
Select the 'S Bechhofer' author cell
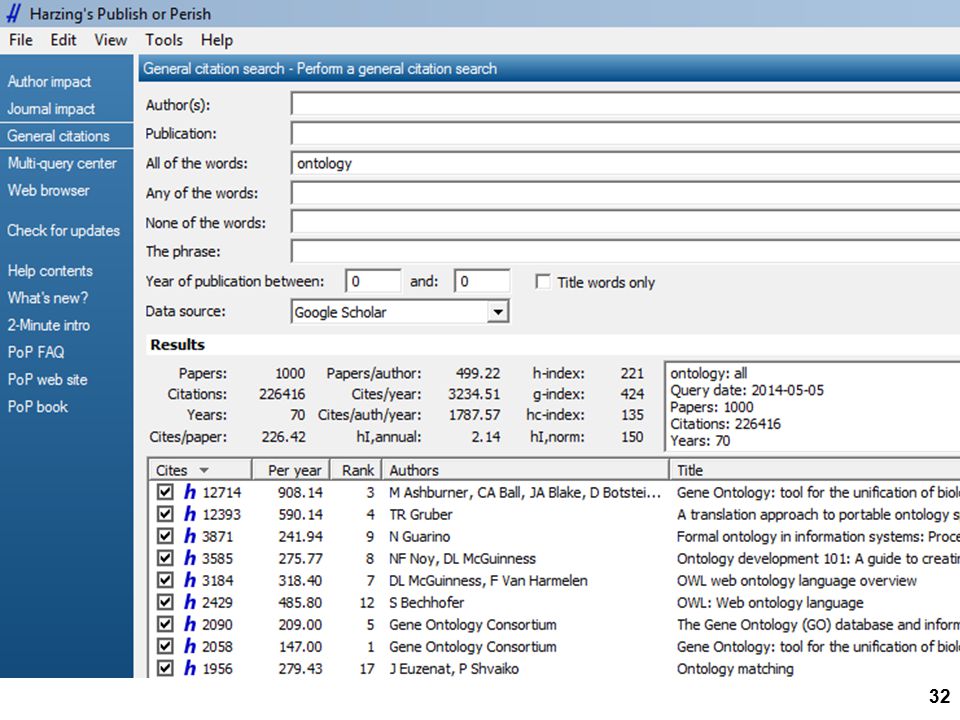point(427,602)
